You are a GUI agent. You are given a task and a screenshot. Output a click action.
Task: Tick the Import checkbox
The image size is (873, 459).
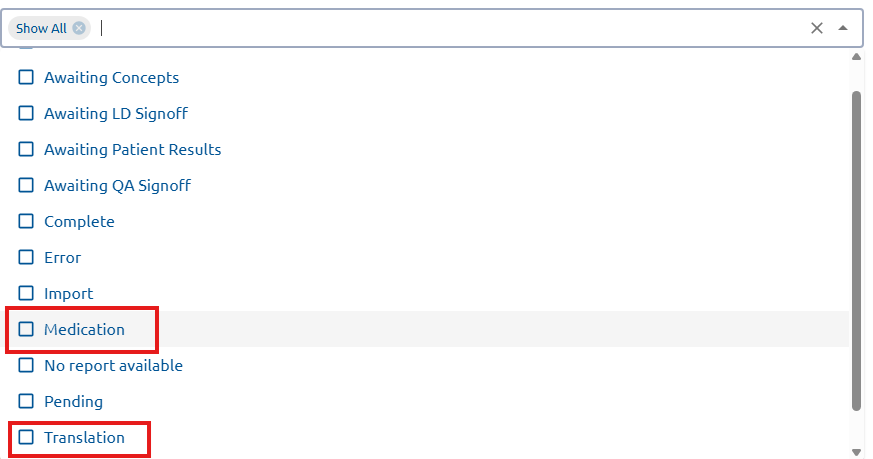point(26,293)
